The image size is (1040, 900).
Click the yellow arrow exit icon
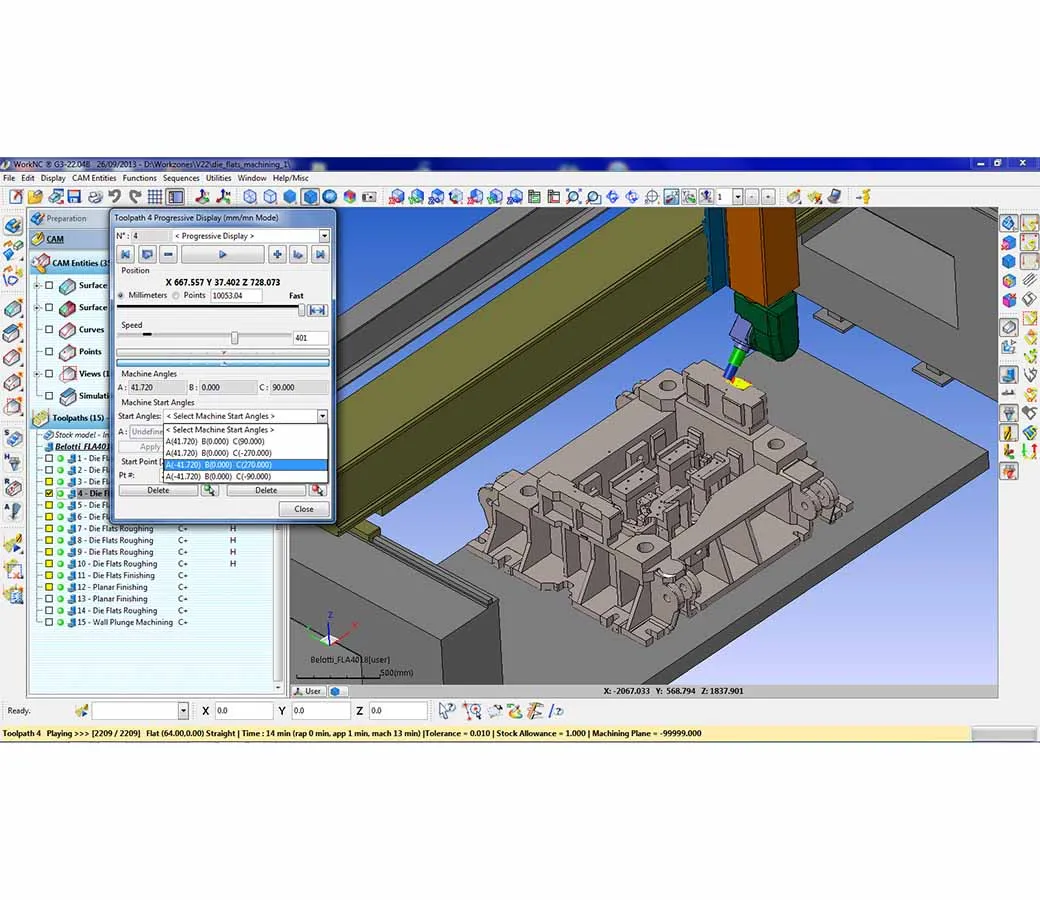(863, 196)
